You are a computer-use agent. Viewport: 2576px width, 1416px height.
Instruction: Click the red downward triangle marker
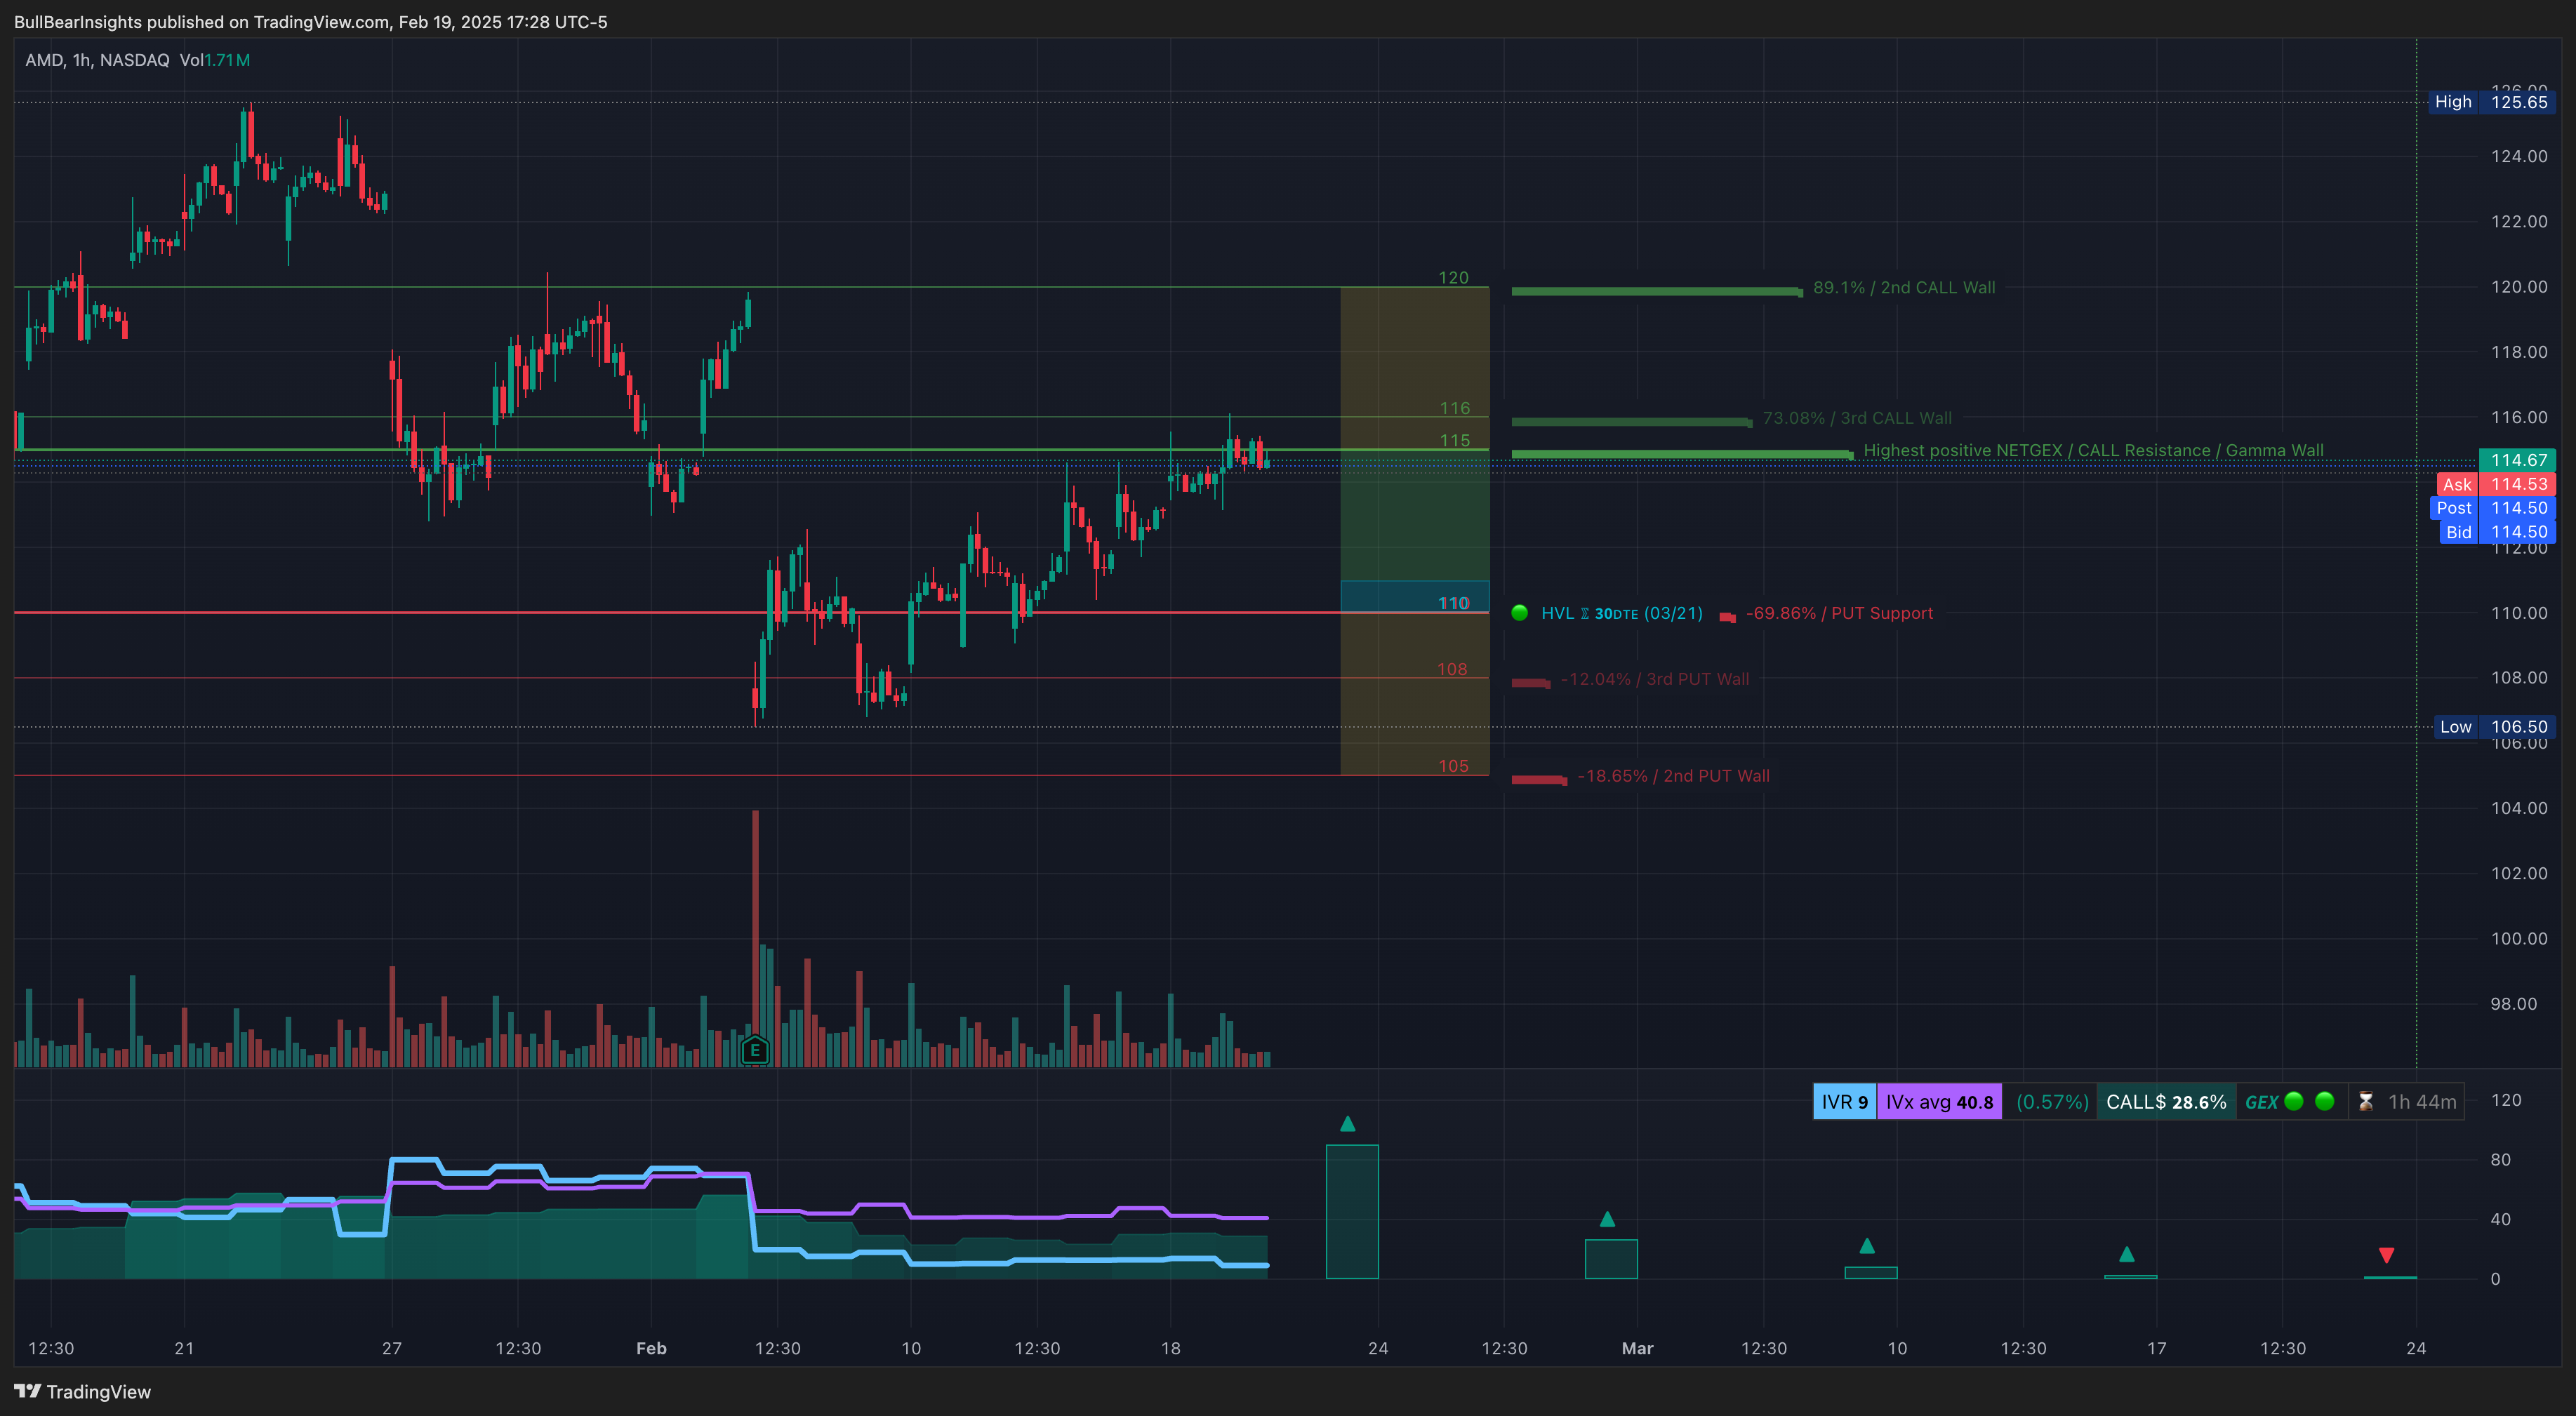click(2386, 1255)
